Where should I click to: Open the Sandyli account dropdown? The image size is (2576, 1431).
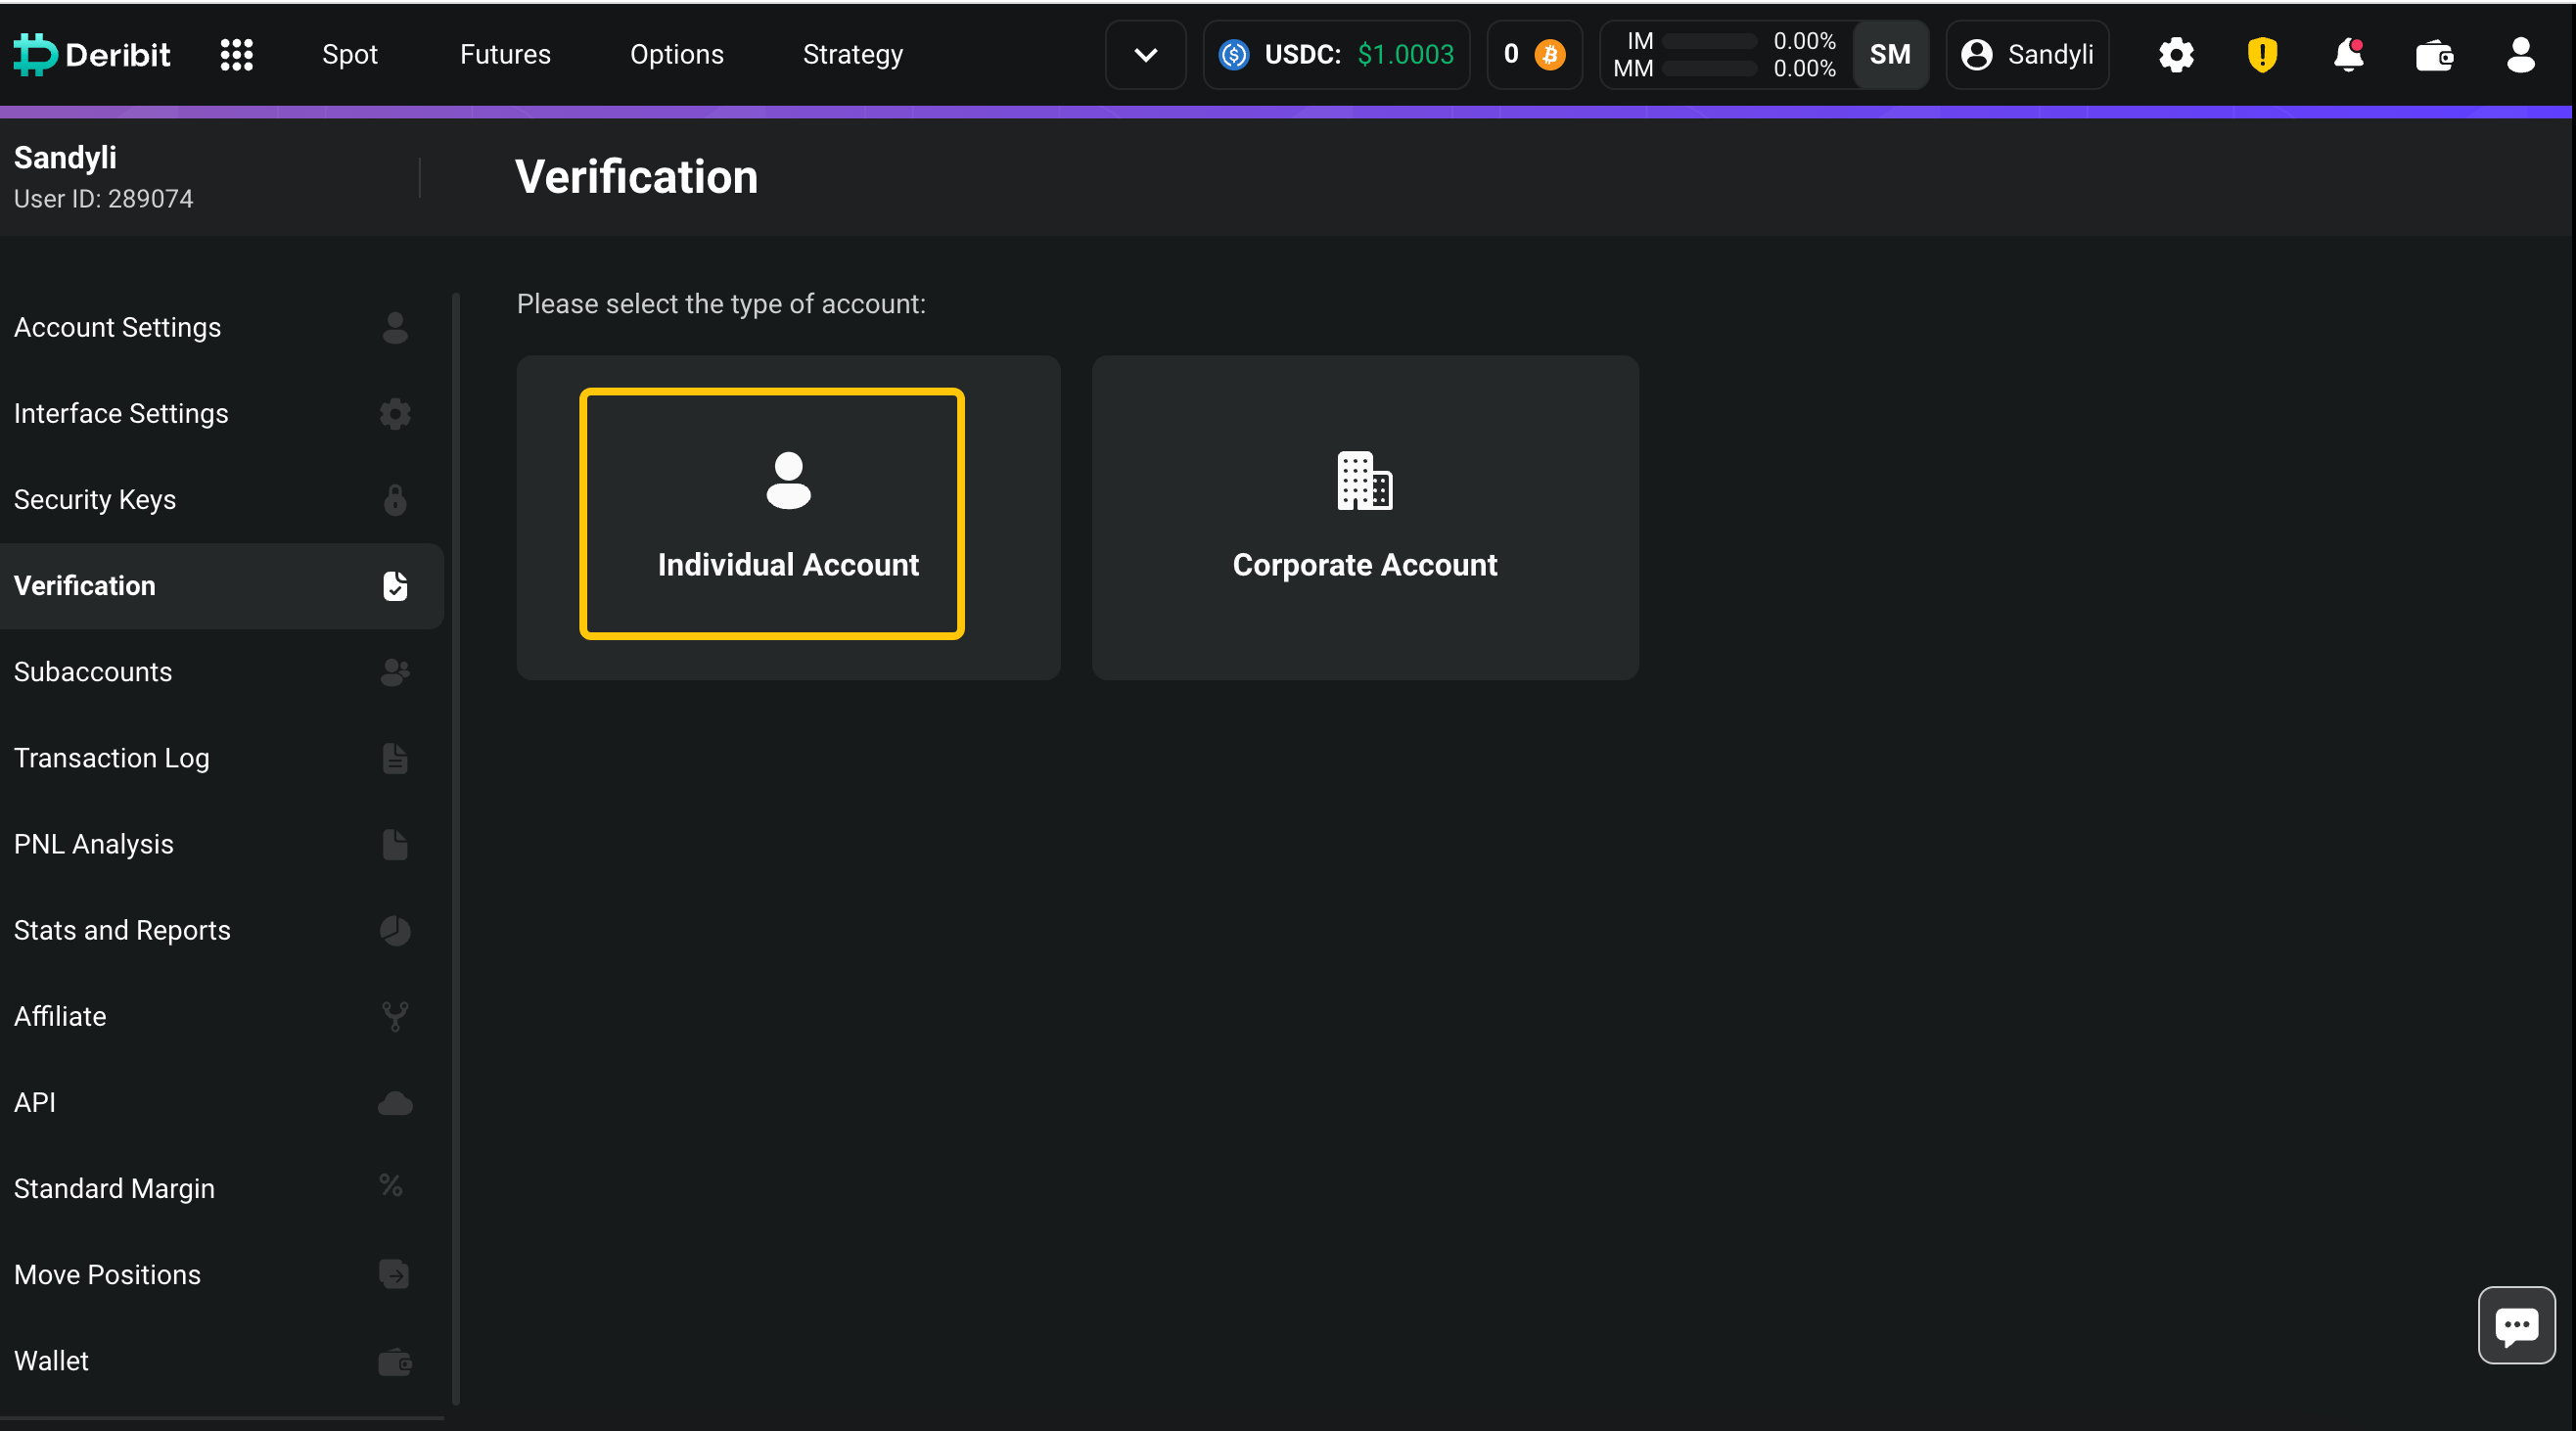click(x=2027, y=54)
